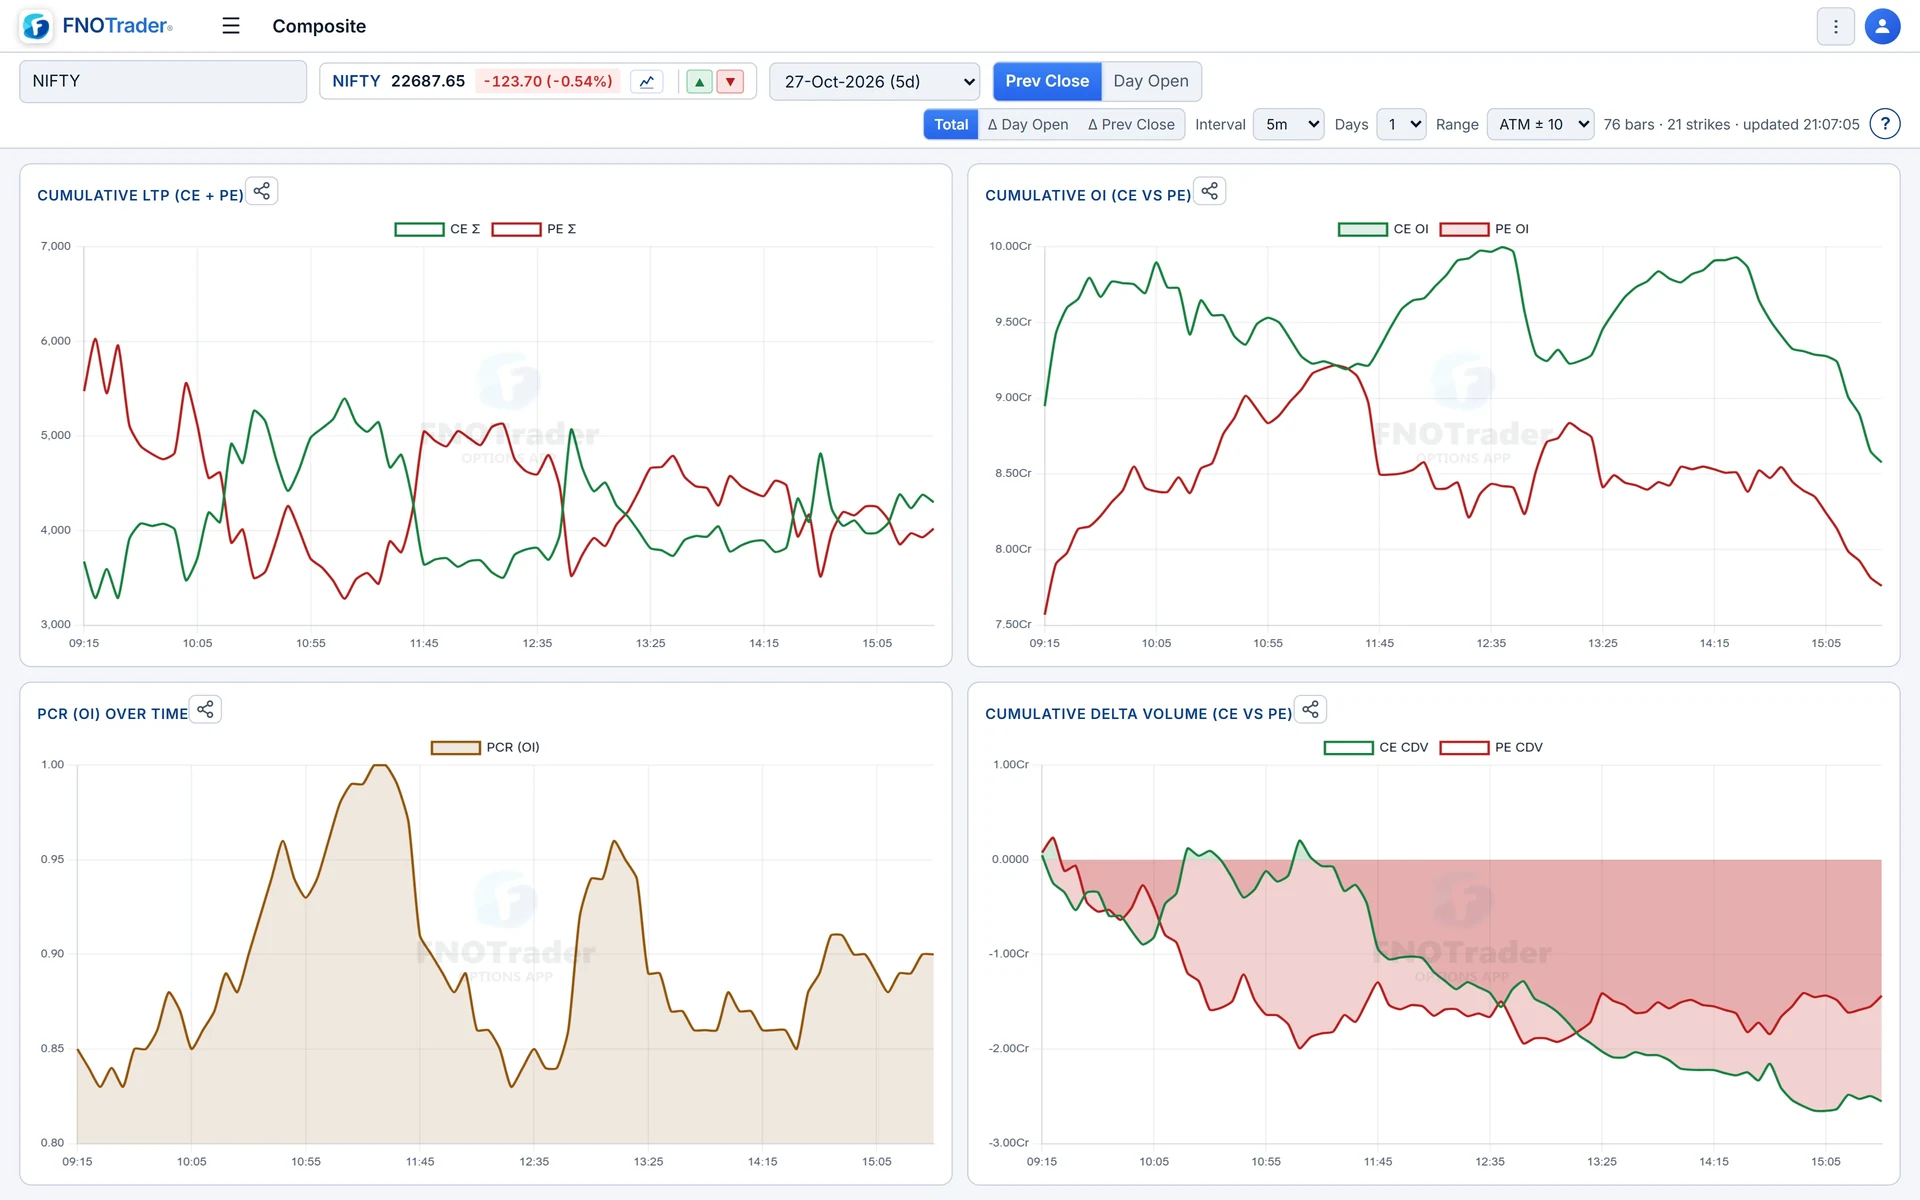Switch to Δ Day Open view
This screenshot has width=1920, height=1200.
[x=1028, y=124]
